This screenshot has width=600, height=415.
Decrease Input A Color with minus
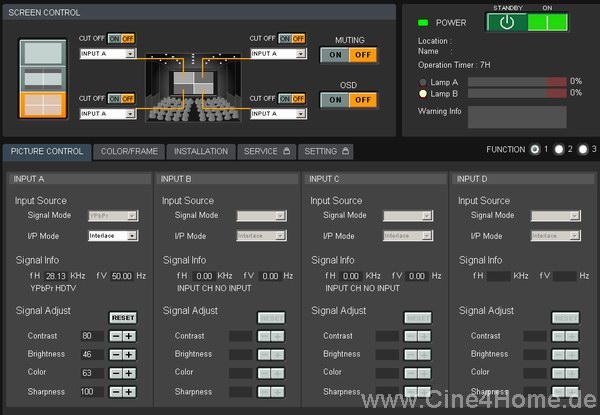pyautogui.click(x=116, y=373)
